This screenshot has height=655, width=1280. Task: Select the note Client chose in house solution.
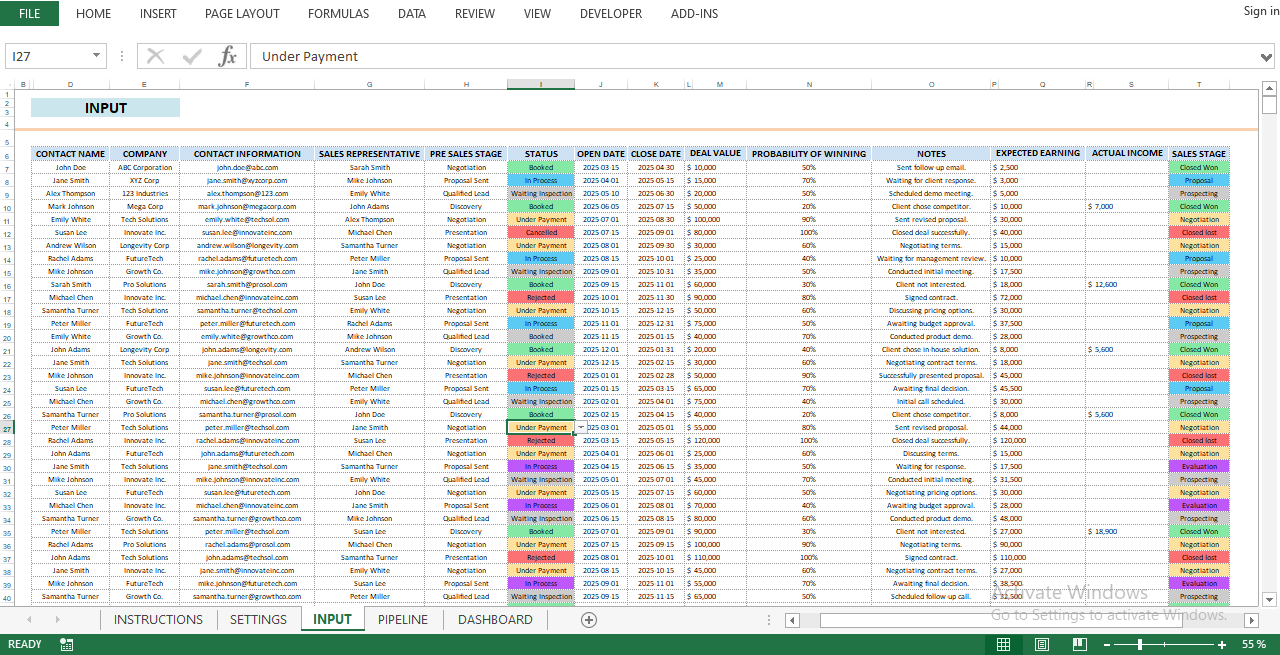pos(931,349)
